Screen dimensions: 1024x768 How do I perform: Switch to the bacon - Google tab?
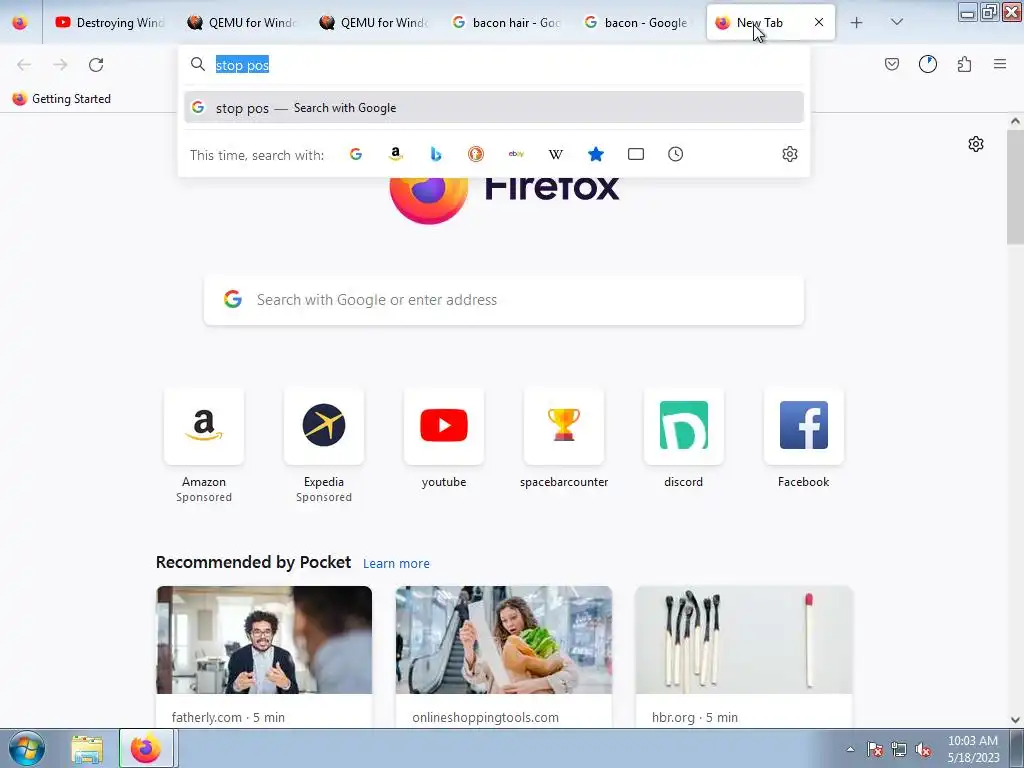point(637,23)
